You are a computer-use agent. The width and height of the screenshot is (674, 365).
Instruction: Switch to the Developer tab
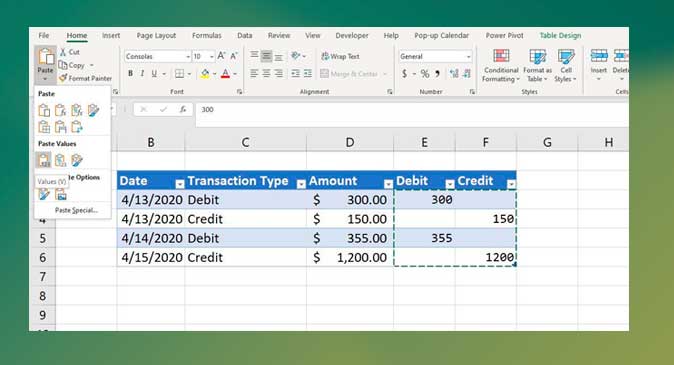352,35
